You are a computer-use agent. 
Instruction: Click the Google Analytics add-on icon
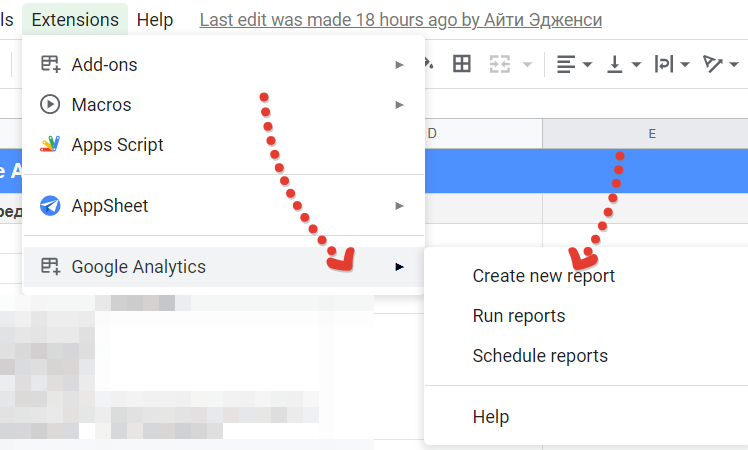(50, 266)
